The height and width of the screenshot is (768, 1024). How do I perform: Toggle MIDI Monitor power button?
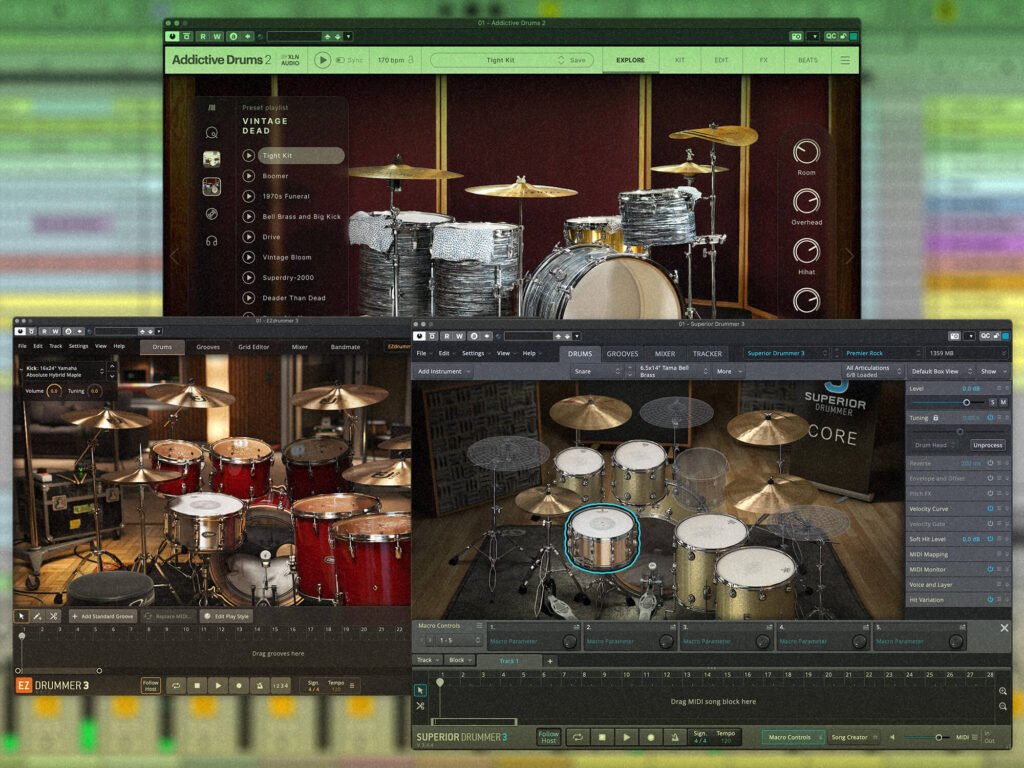pyautogui.click(x=991, y=569)
